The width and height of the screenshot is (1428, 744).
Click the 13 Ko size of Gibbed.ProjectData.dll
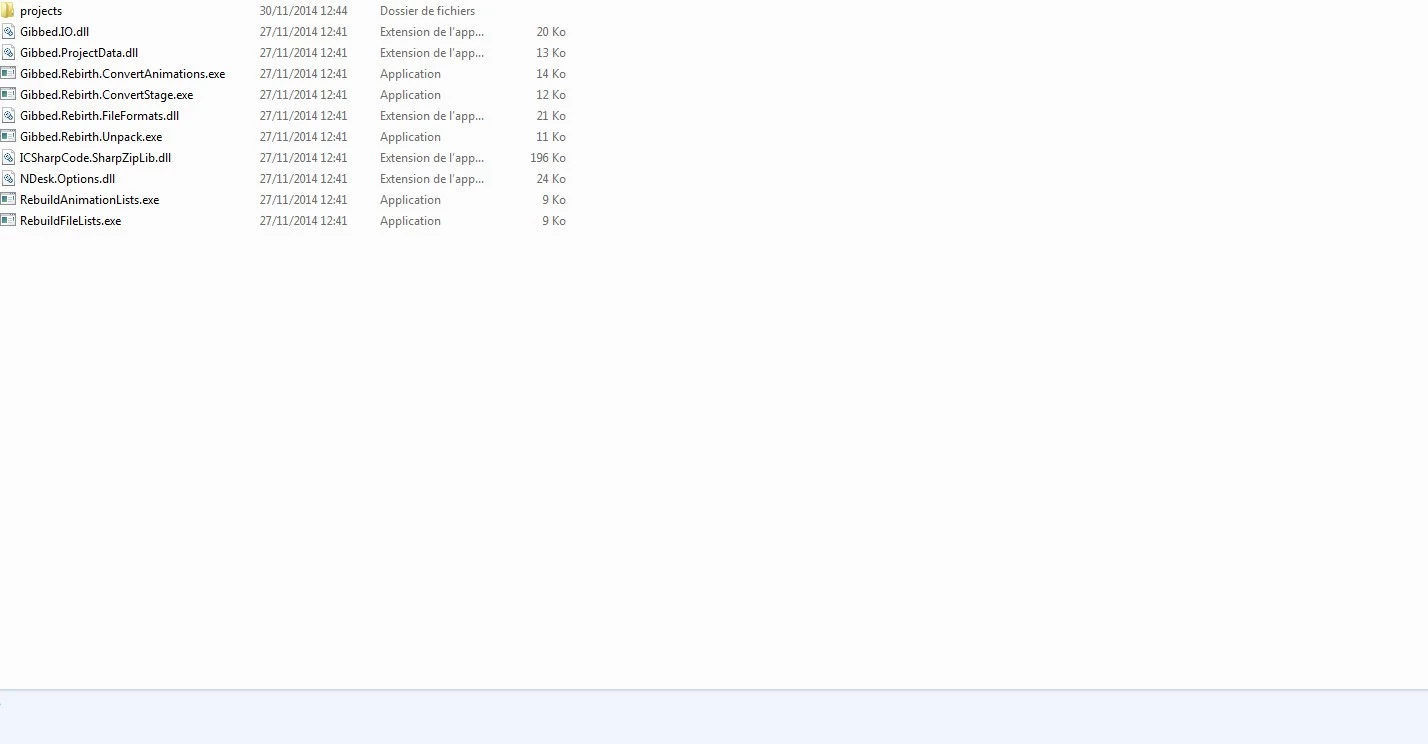[551, 53]
